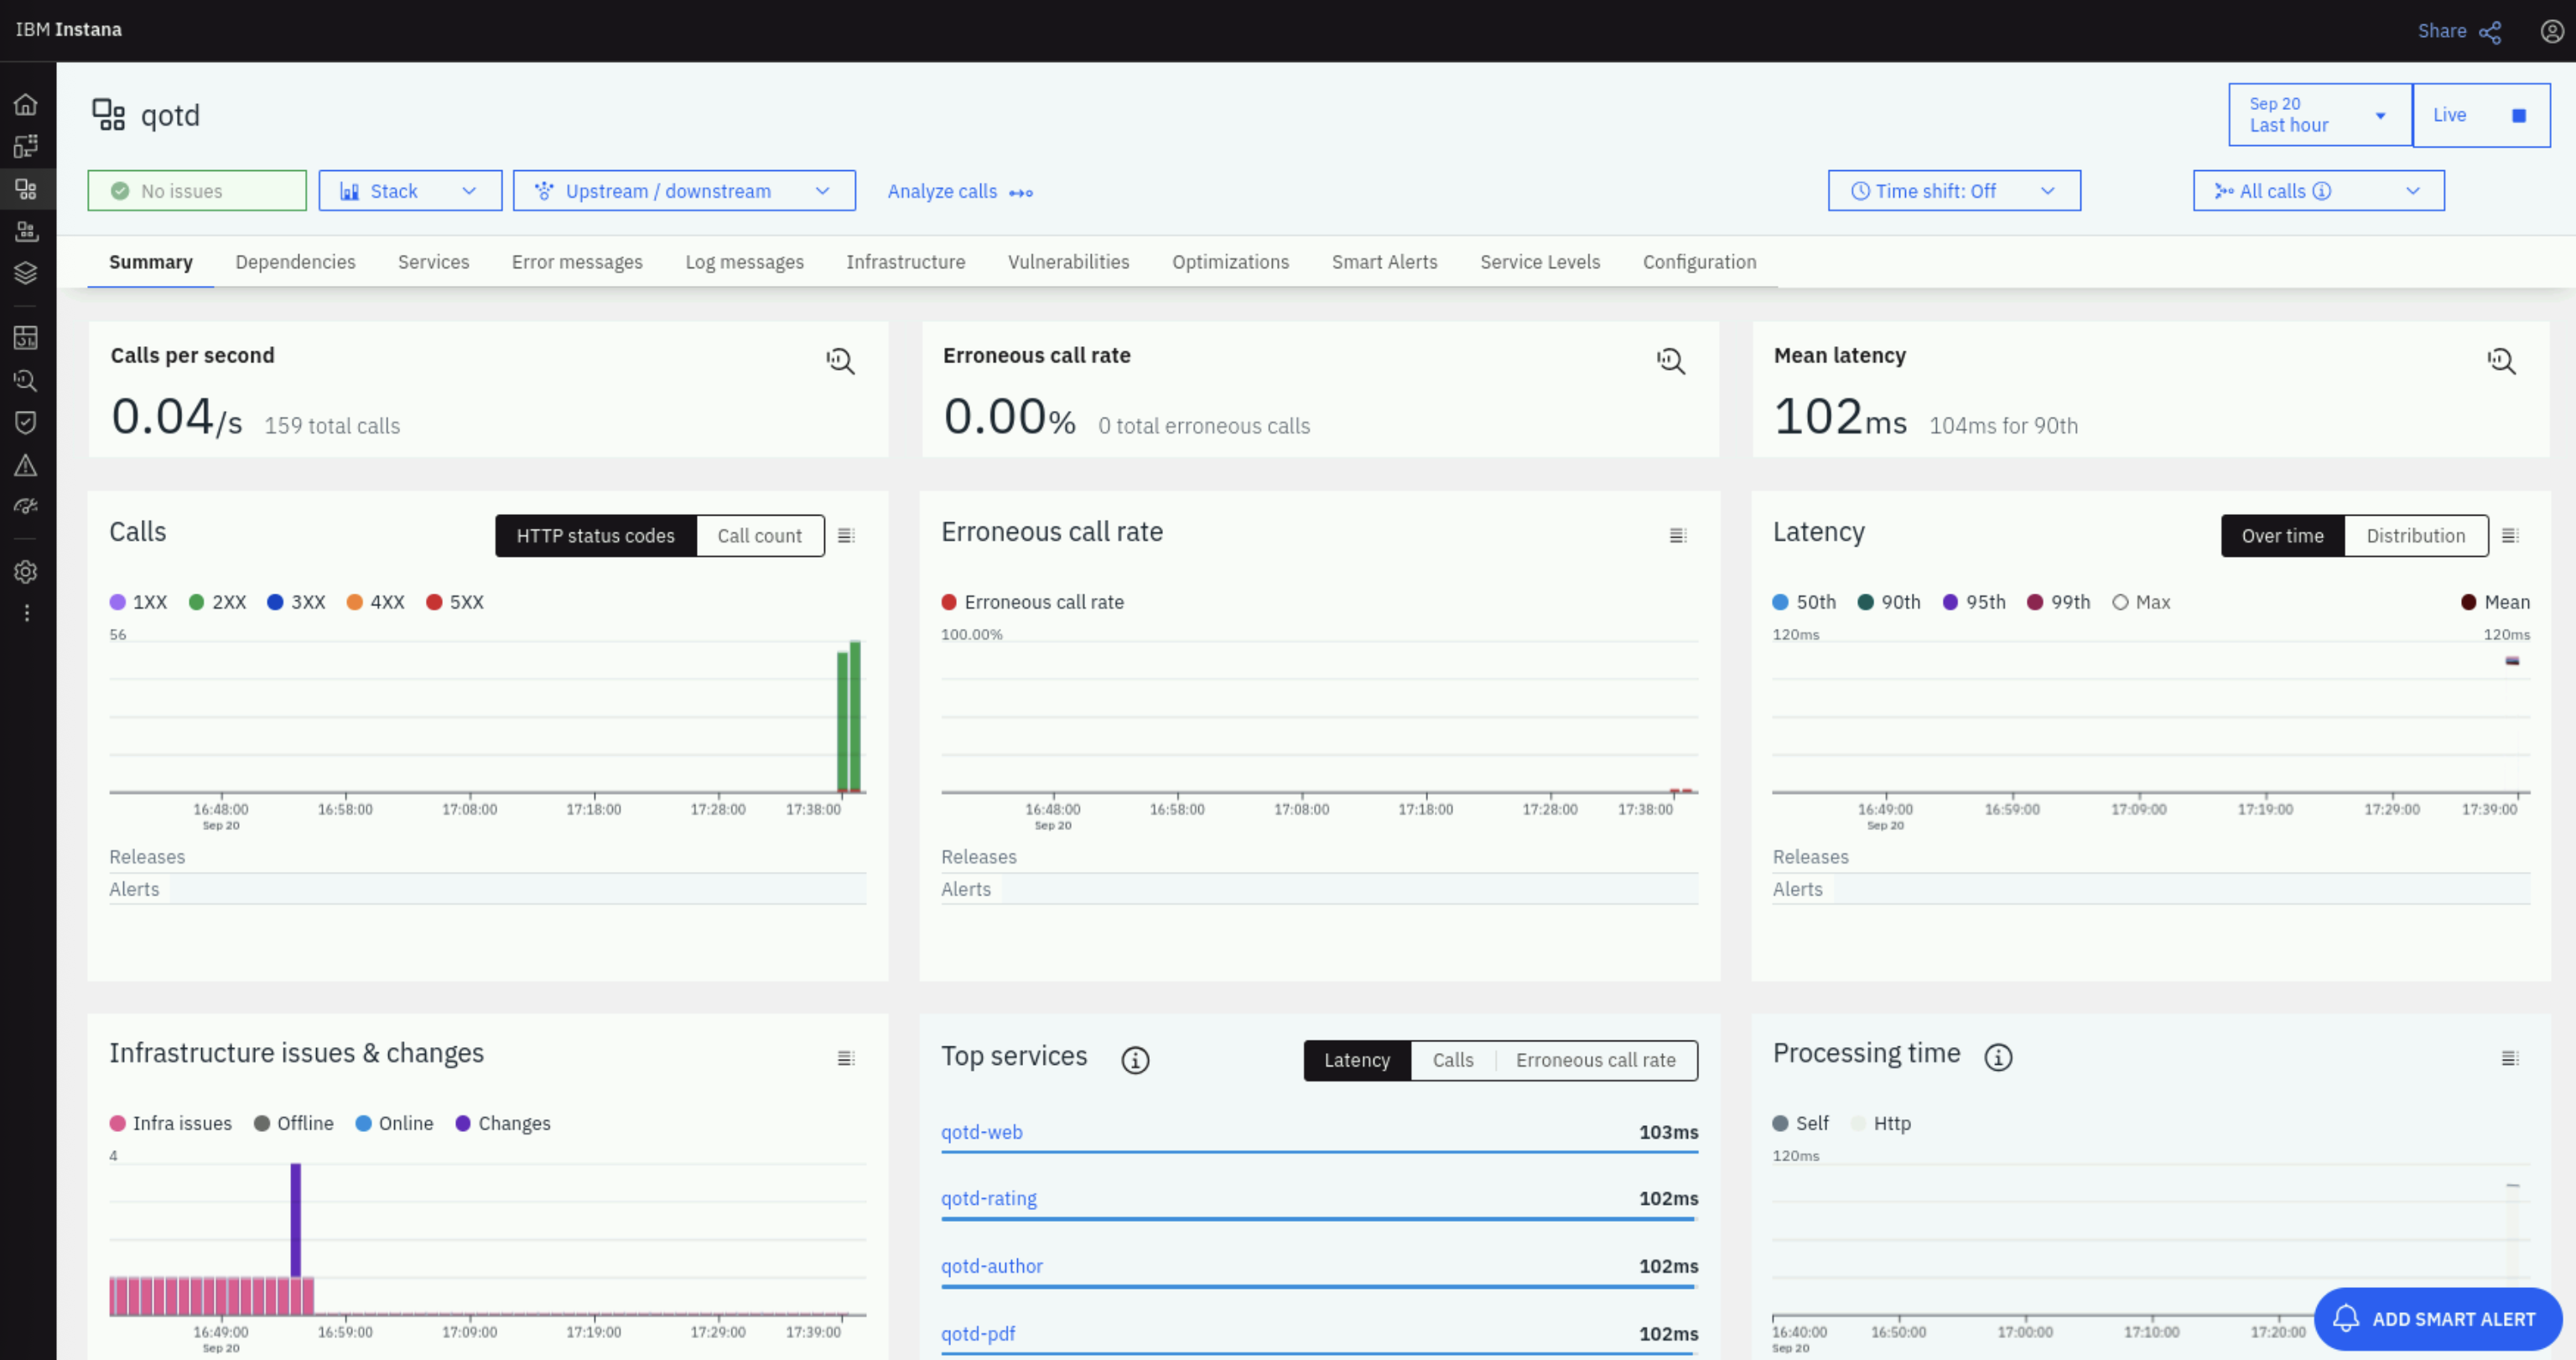Open Settings gear in left sidebar
The width and height of the screenshot is (2576, 1360).
coord(26,571)
